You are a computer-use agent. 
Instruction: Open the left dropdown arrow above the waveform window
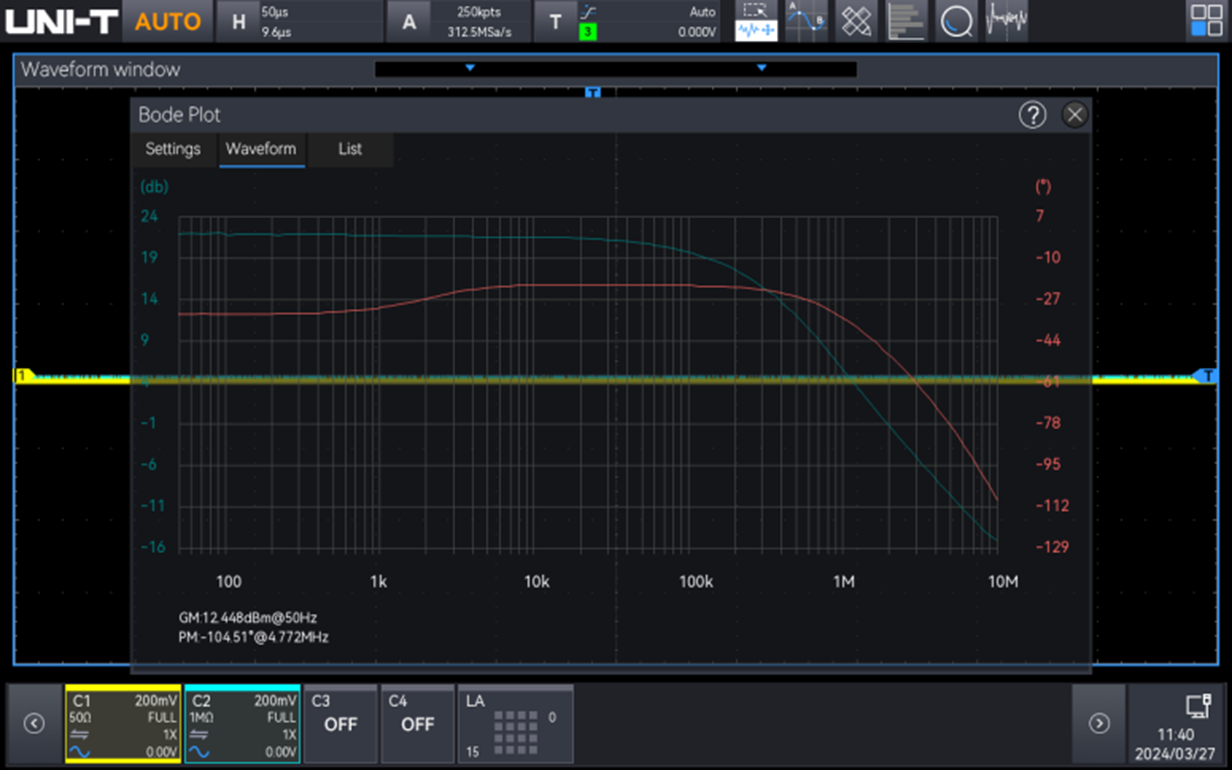pyautogui.click(x=470, y=69)
